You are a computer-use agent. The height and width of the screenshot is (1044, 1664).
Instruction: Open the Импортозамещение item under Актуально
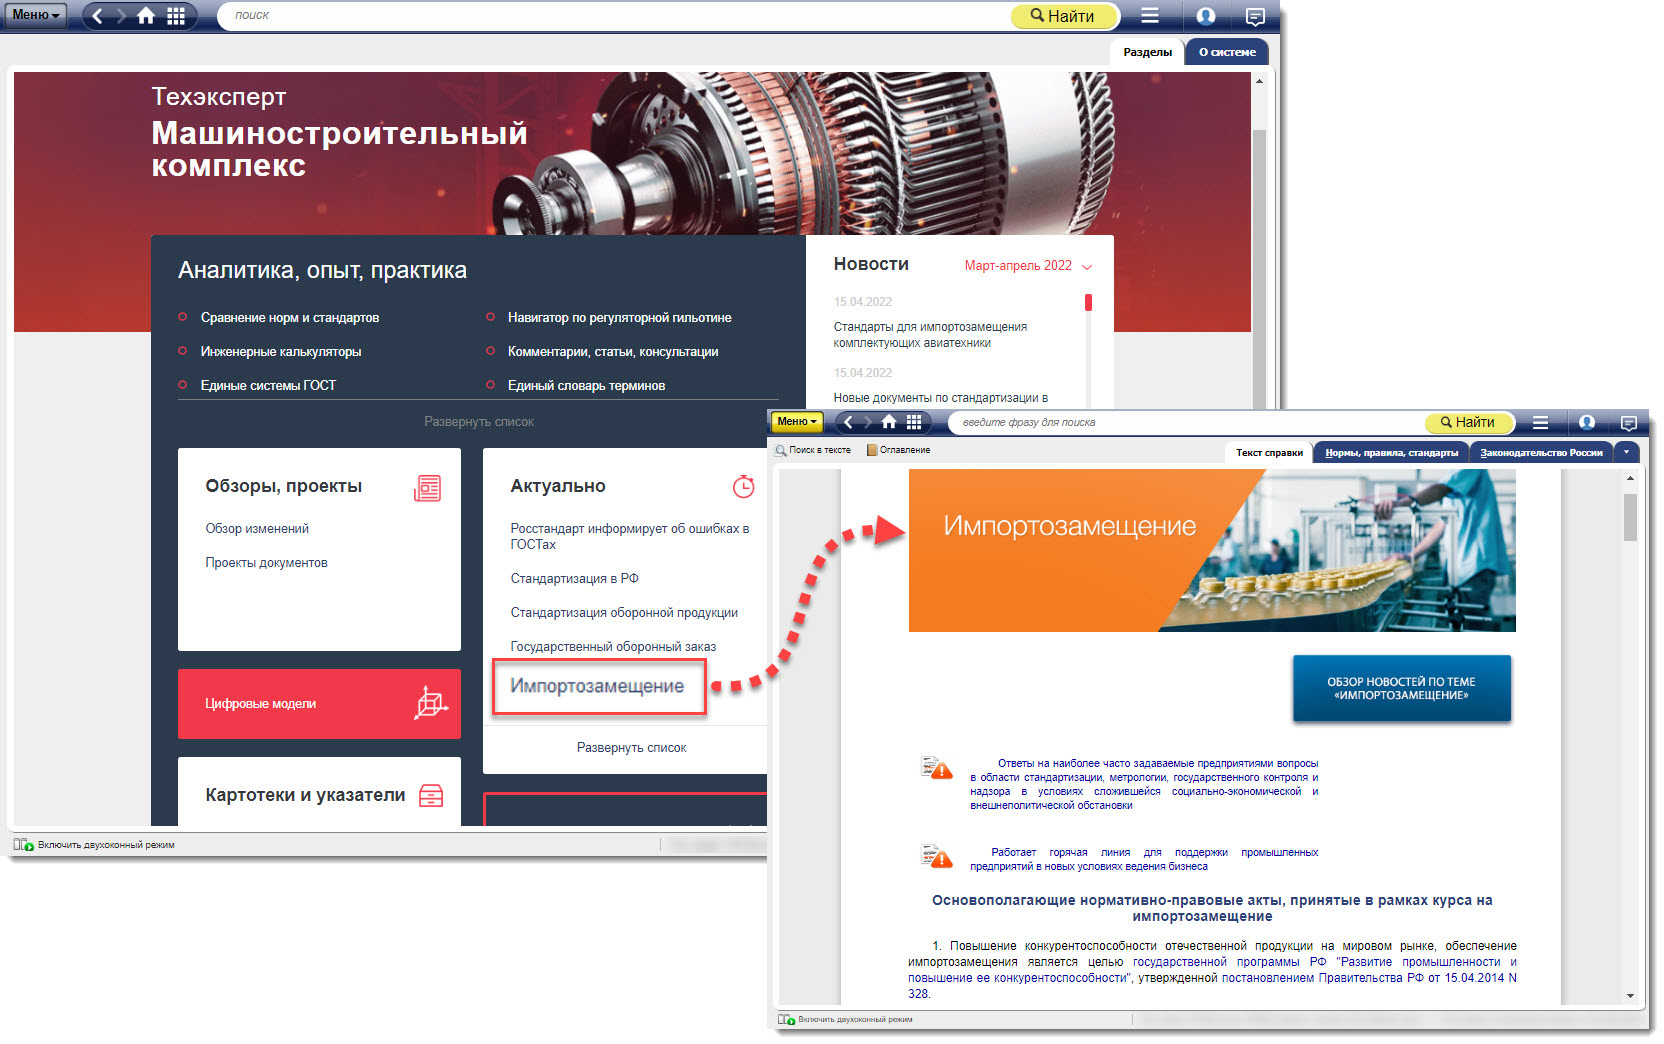click(x=598, y=686)
